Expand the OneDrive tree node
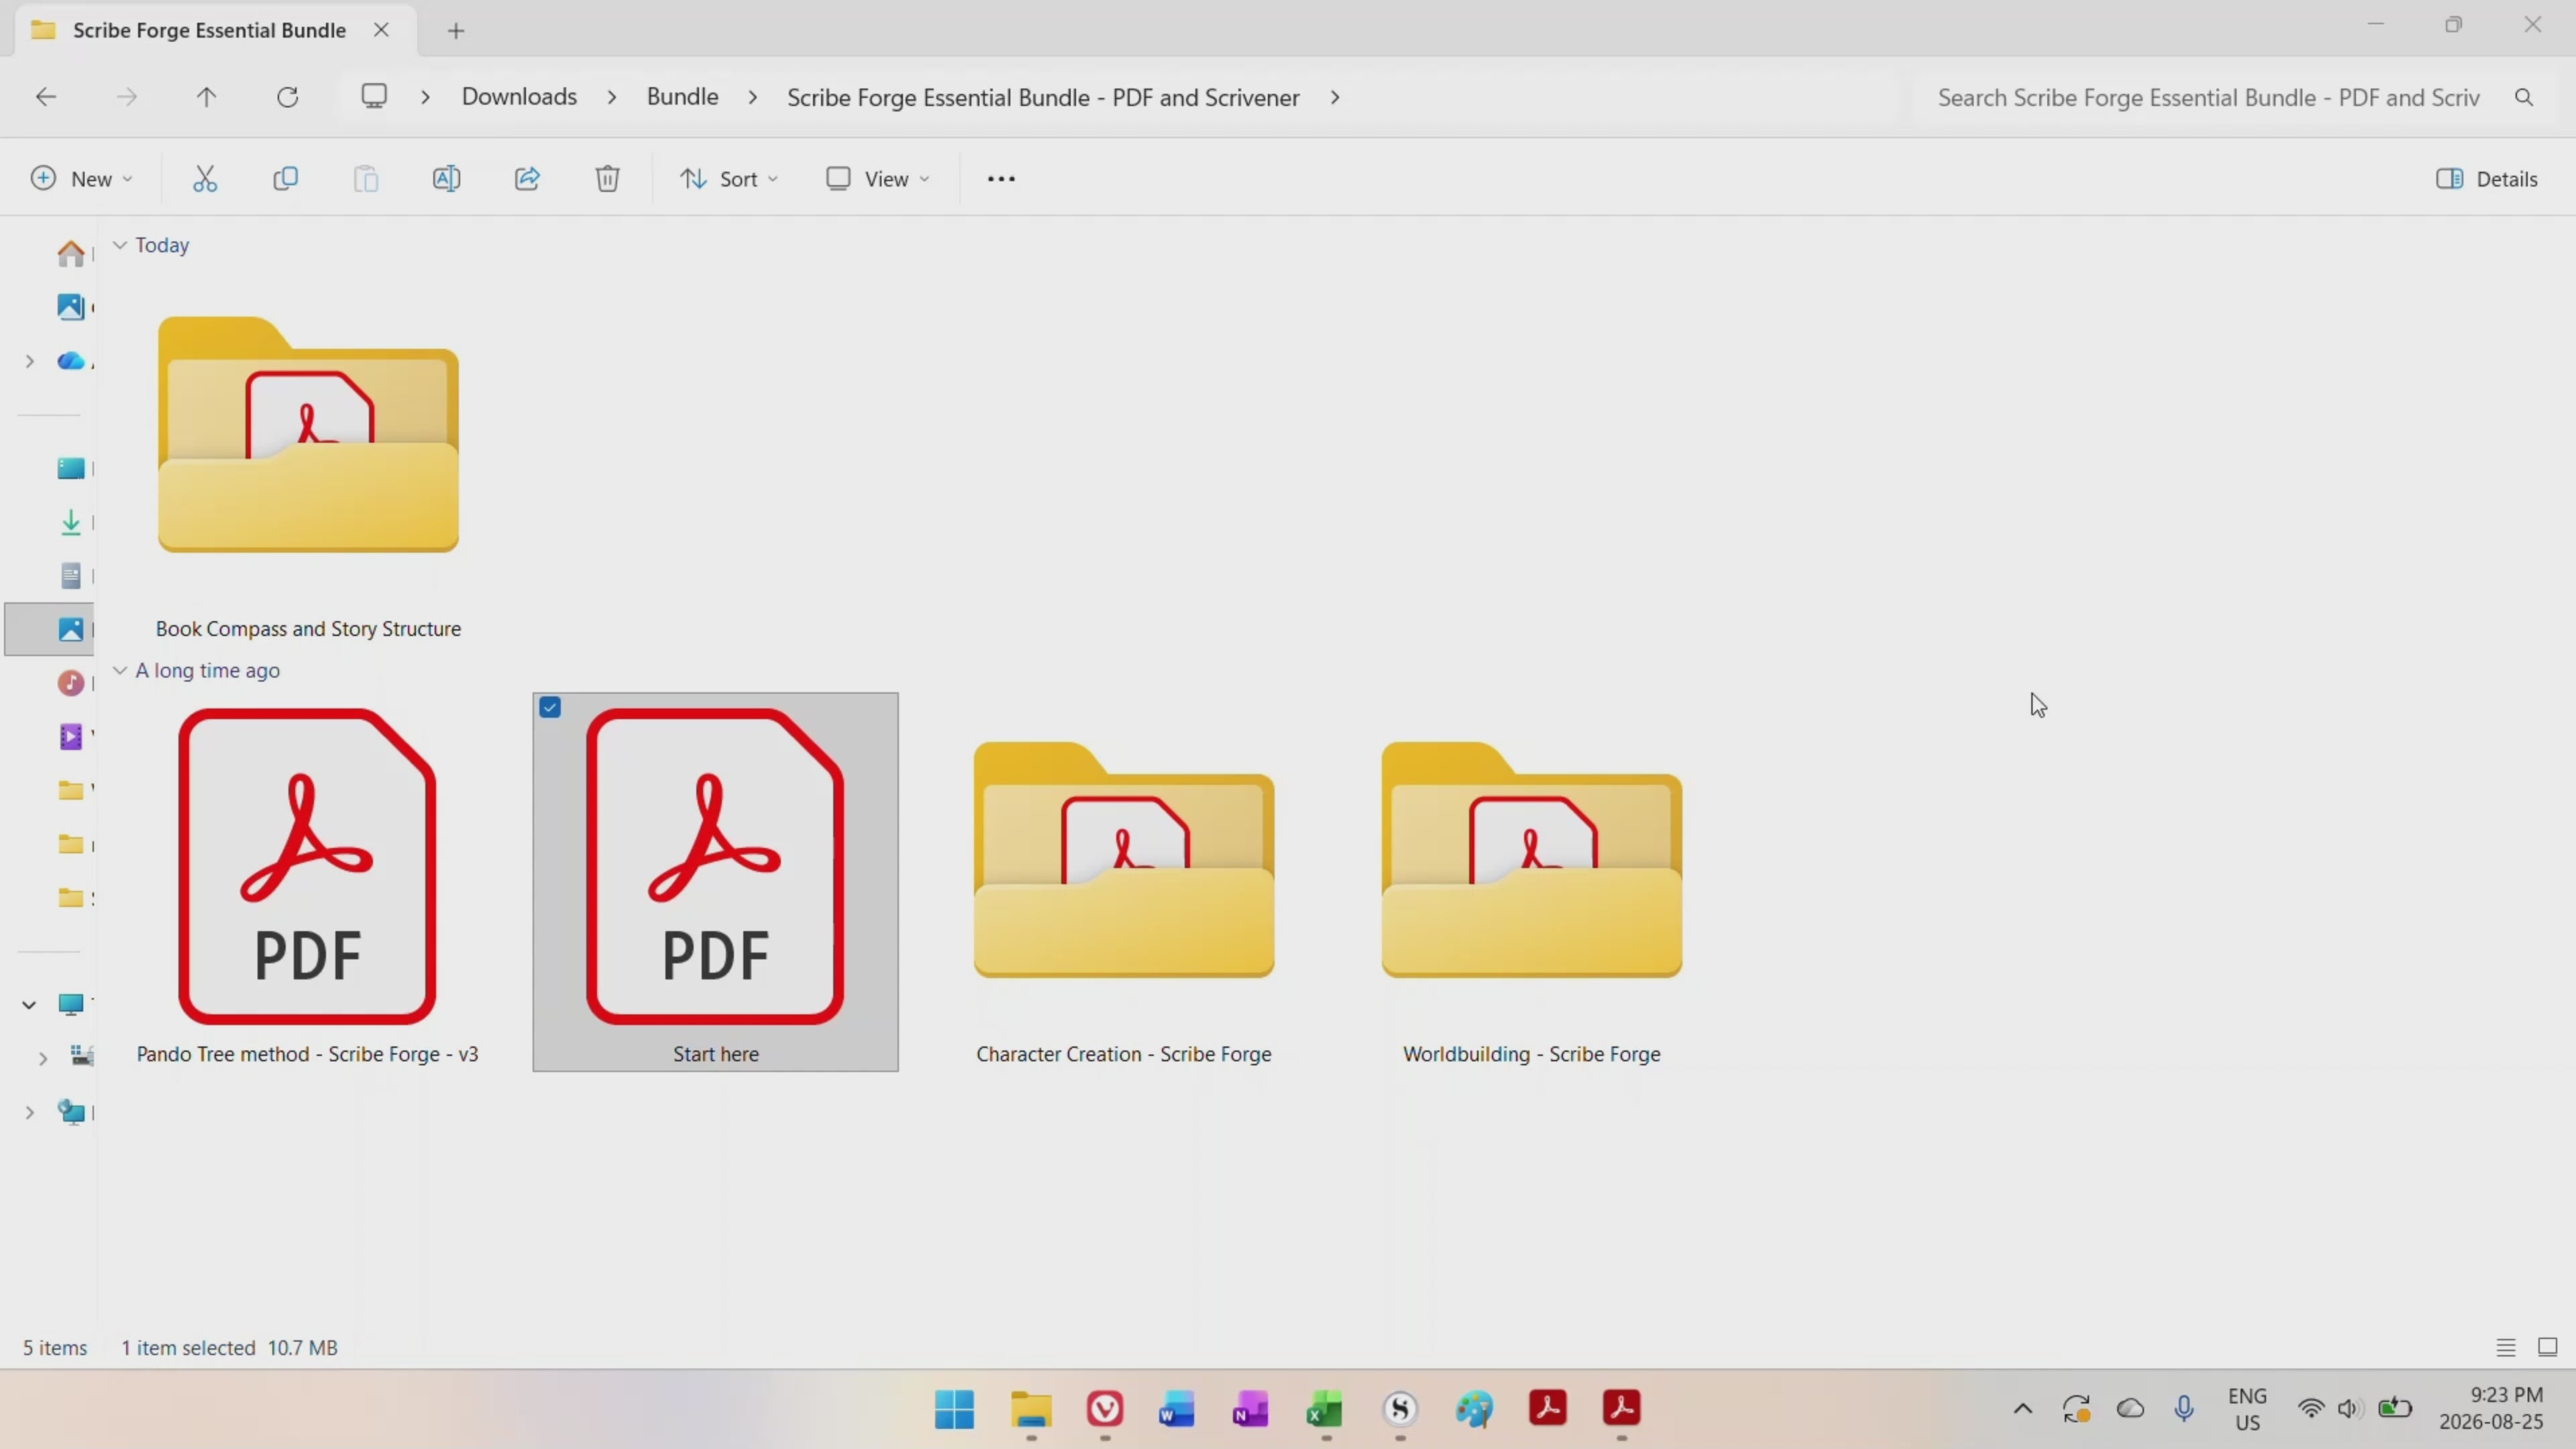 point(29,361)
